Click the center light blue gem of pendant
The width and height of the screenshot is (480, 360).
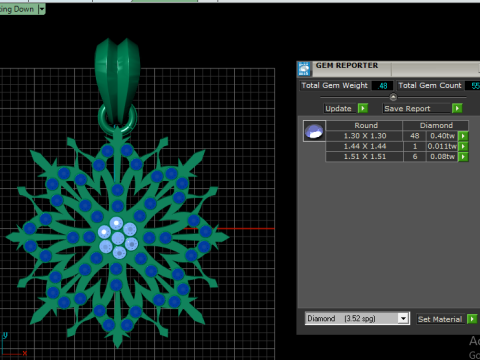(118, 238)
